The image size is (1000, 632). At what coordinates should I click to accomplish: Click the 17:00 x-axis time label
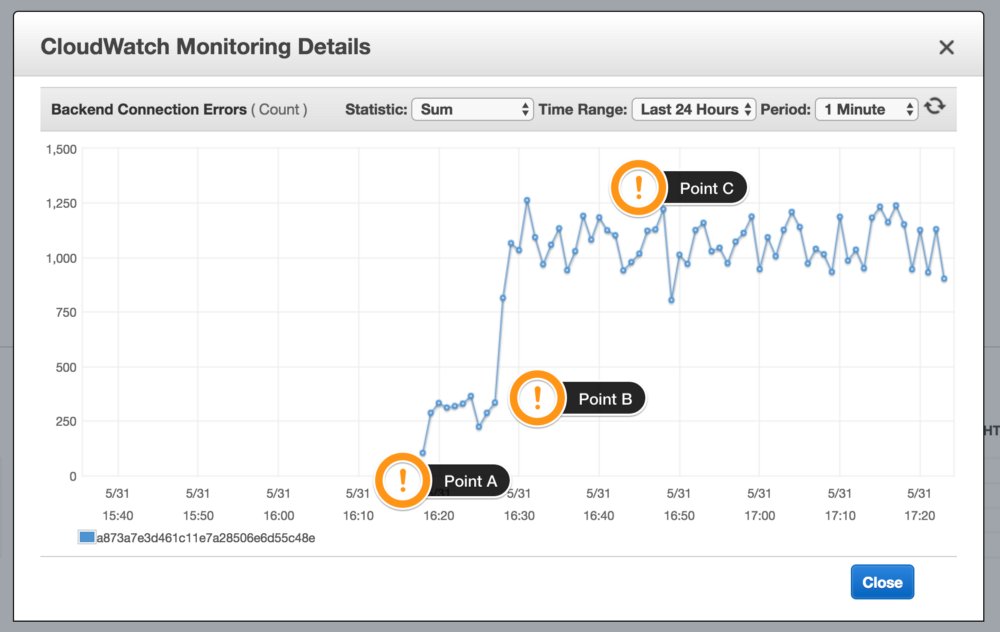coord(760,515)
